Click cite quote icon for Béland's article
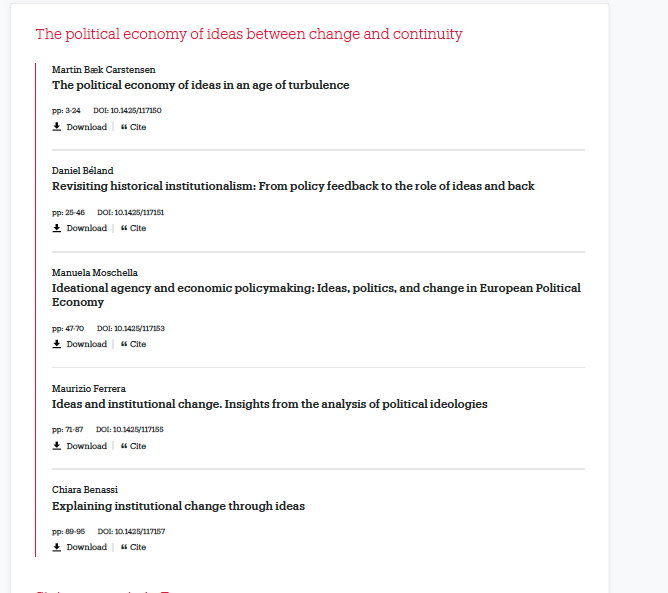The image size is (668, 593). pos(124,228)
